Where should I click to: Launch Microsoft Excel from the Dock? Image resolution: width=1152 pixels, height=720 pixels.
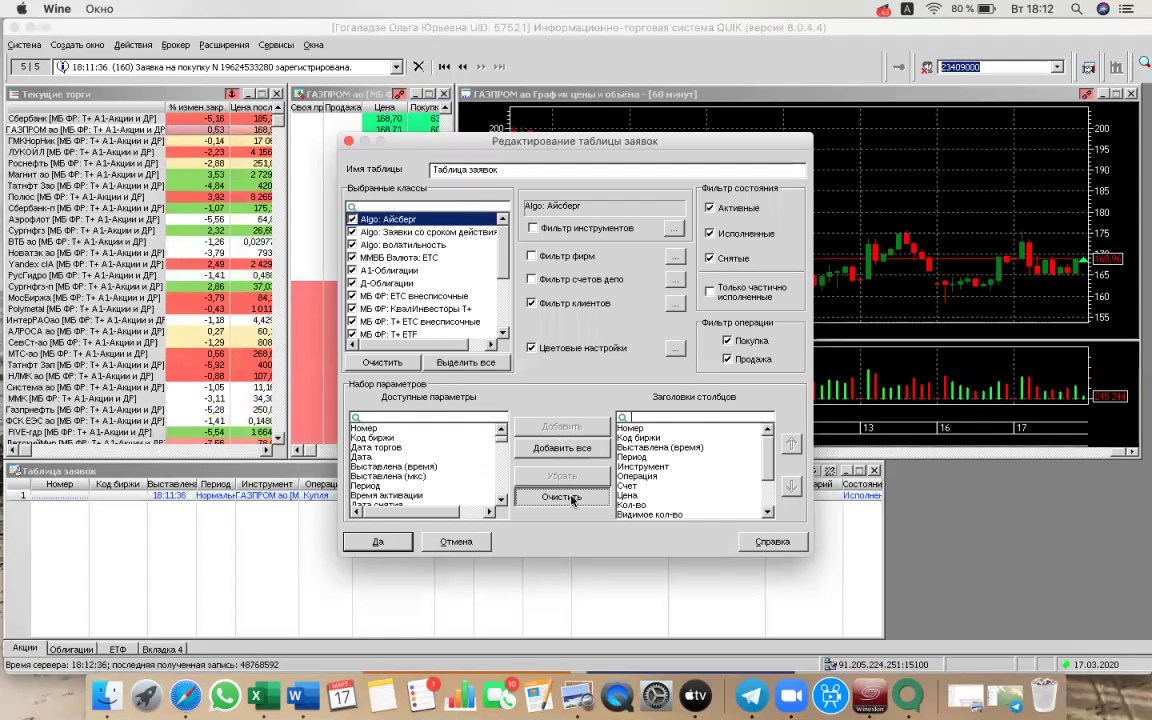[x=264, y=695]
